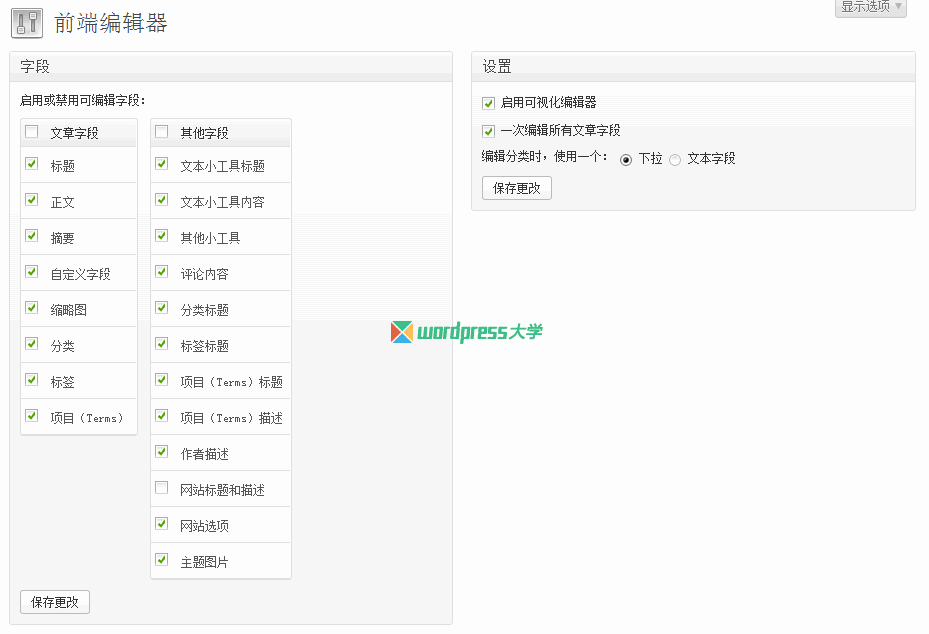Viewport: 929px width, 634px height.
Task: Click 保存更改 in the 设置 panel
Action: [x=517, y=188]
